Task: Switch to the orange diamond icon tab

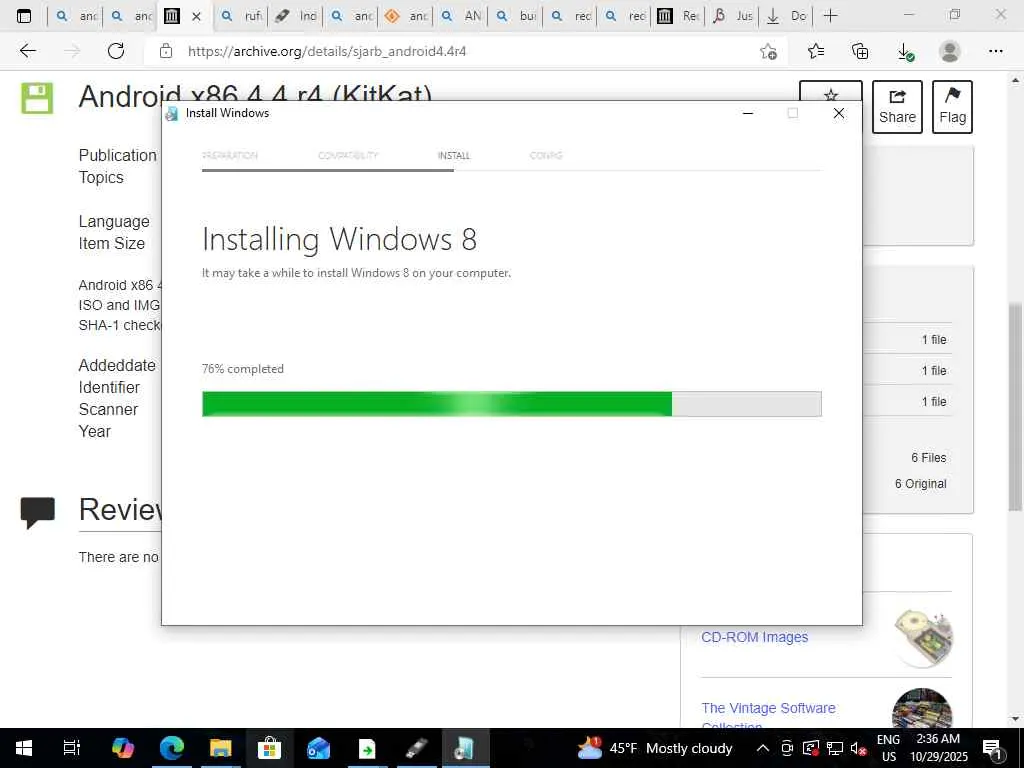Action: tap(406, 16)
